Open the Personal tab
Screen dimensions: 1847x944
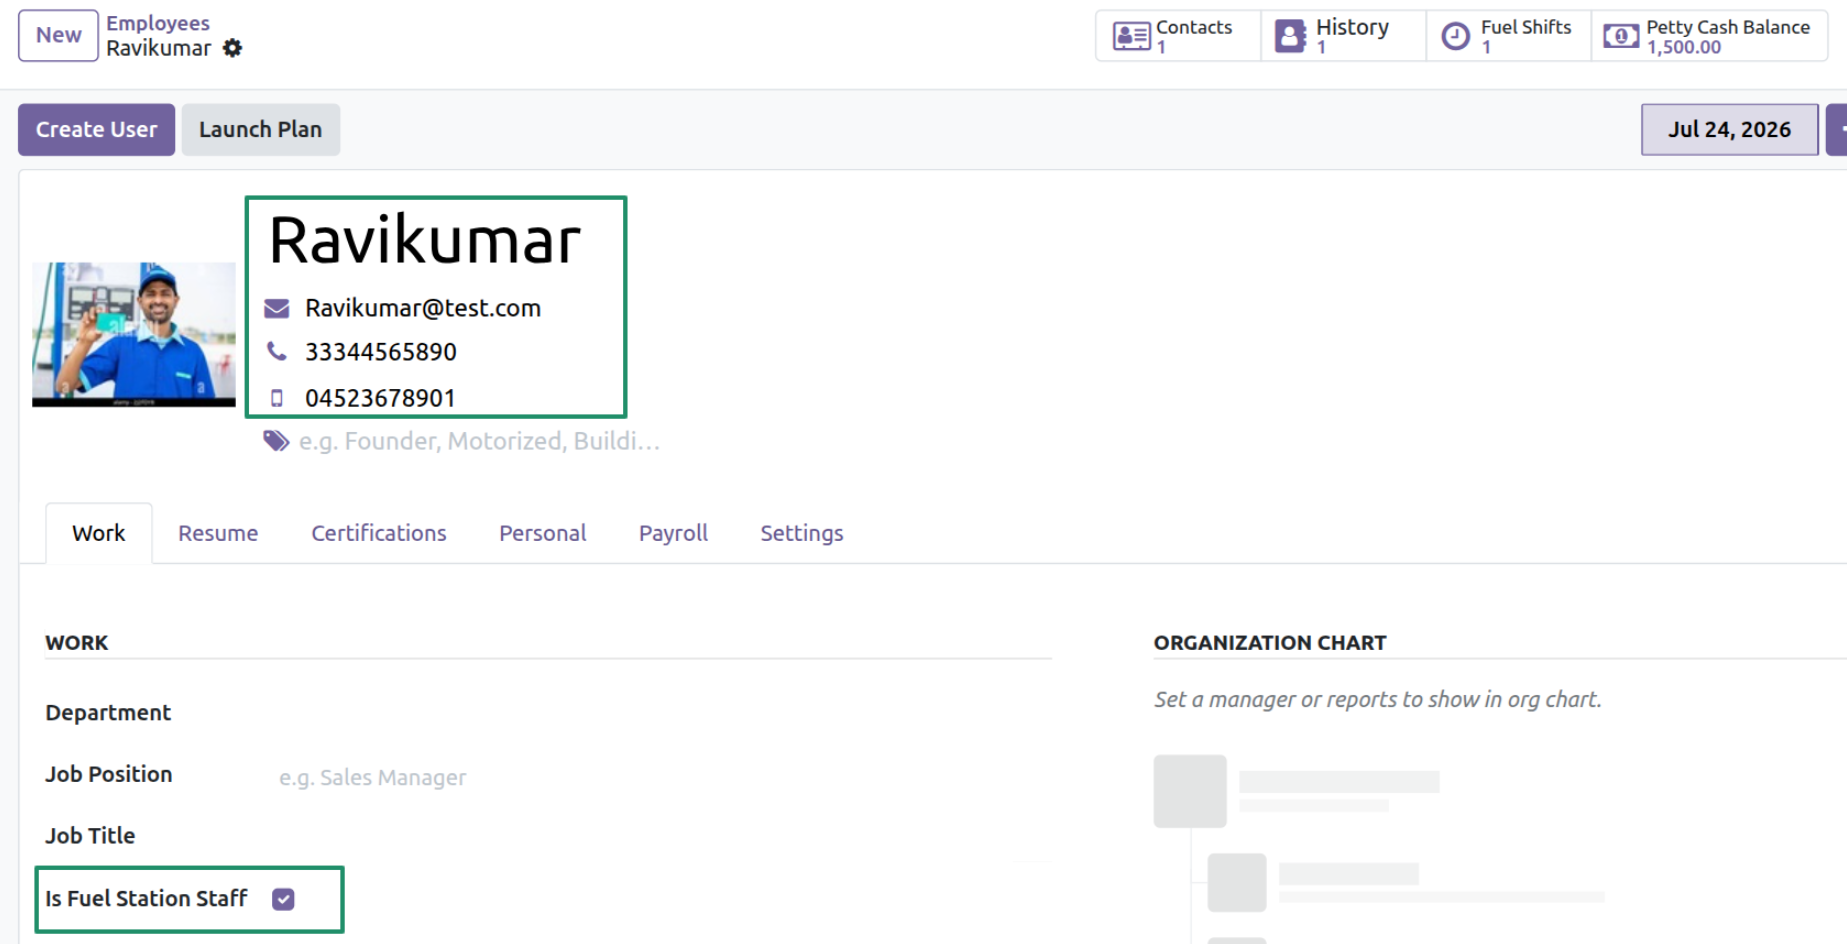(x=542, y=533)
